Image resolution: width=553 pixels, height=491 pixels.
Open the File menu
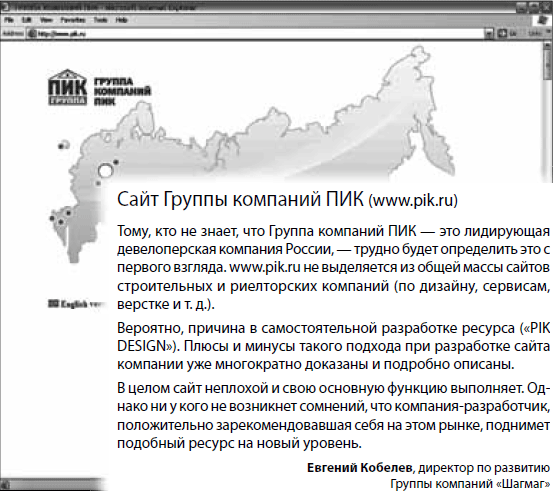[x=8, y=20]
